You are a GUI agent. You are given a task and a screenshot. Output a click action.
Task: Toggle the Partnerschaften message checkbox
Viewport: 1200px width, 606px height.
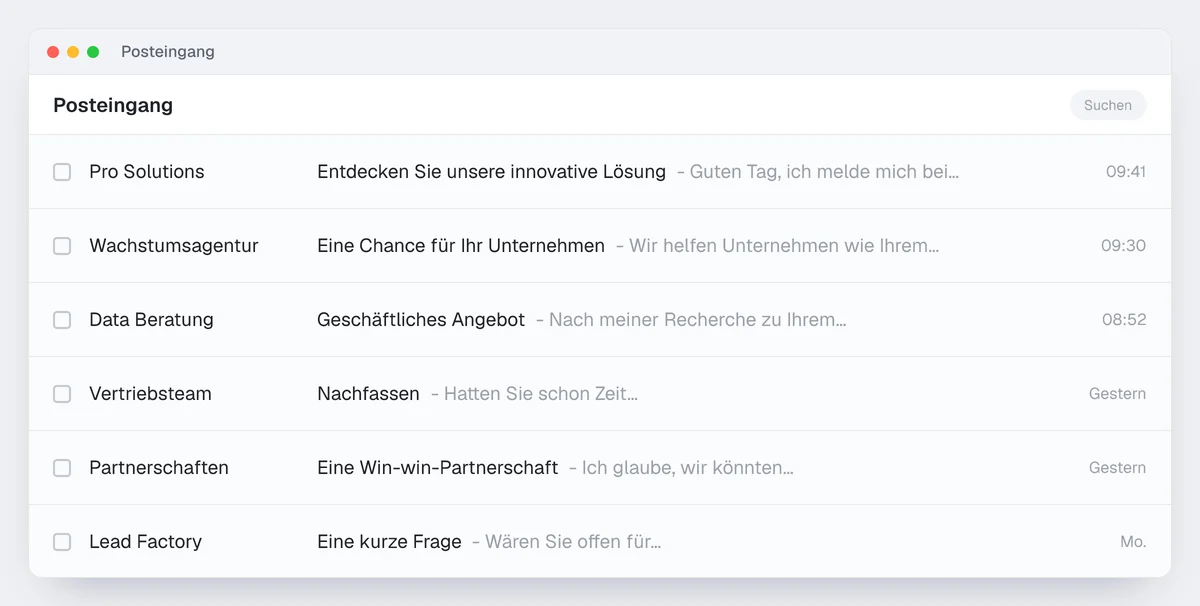click(x=62, y=468)
